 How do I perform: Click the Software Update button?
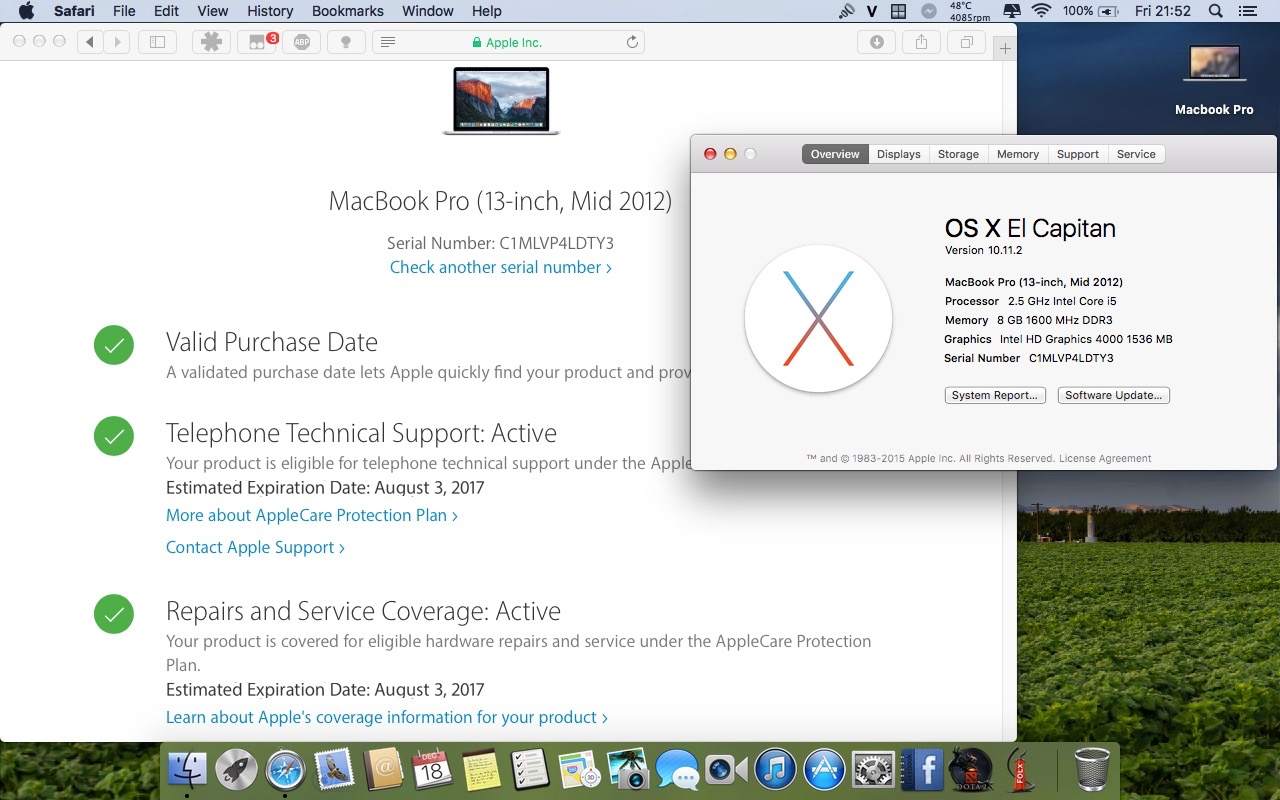click(x=1113, y=395)
